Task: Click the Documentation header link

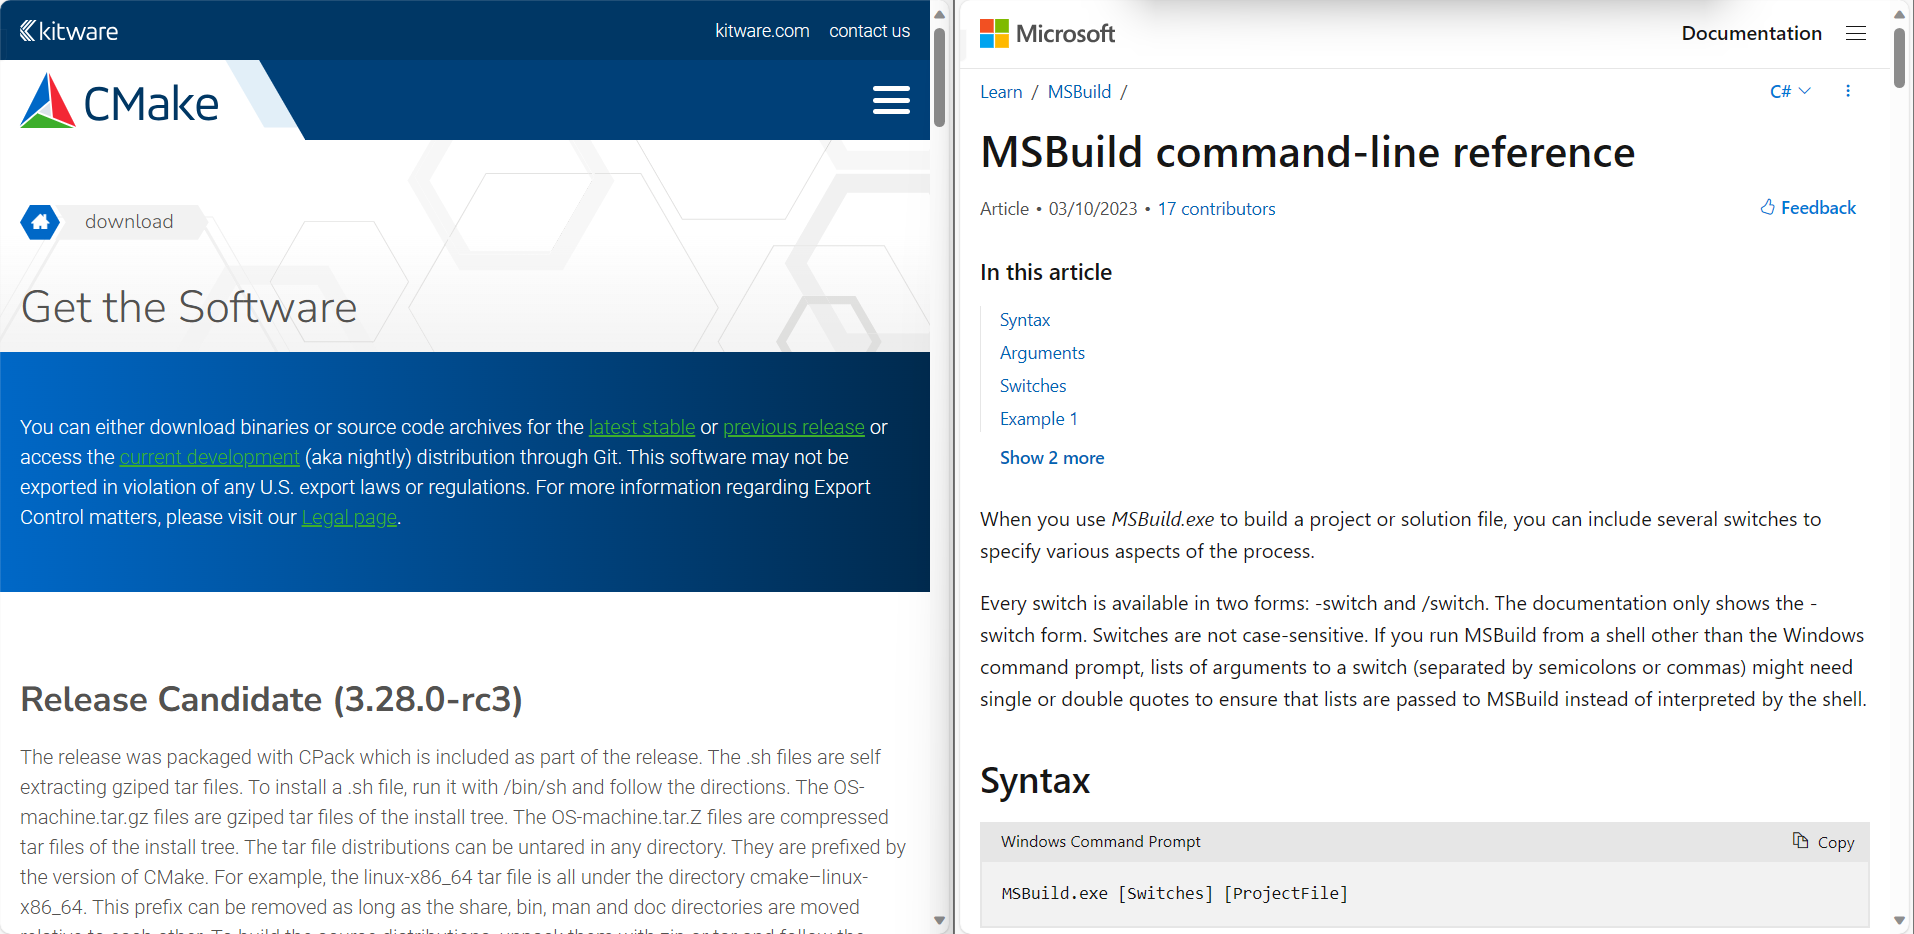Action: point(1751,33)
